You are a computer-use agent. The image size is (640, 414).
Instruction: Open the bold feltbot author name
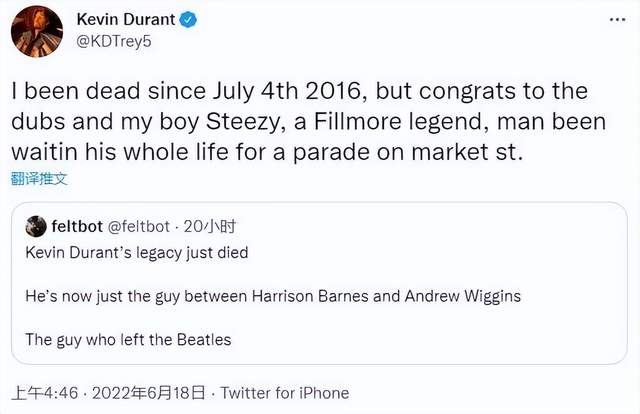pos(78,226)
